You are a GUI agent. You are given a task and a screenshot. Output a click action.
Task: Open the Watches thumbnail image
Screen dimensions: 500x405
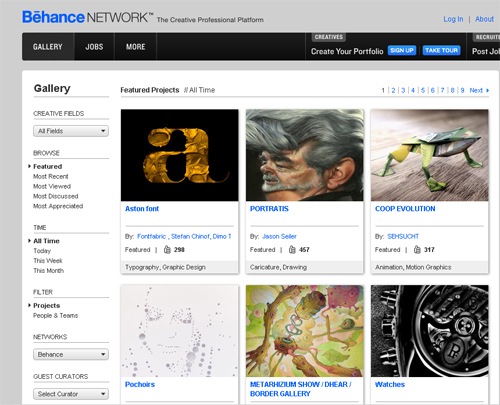click(430, 331)
